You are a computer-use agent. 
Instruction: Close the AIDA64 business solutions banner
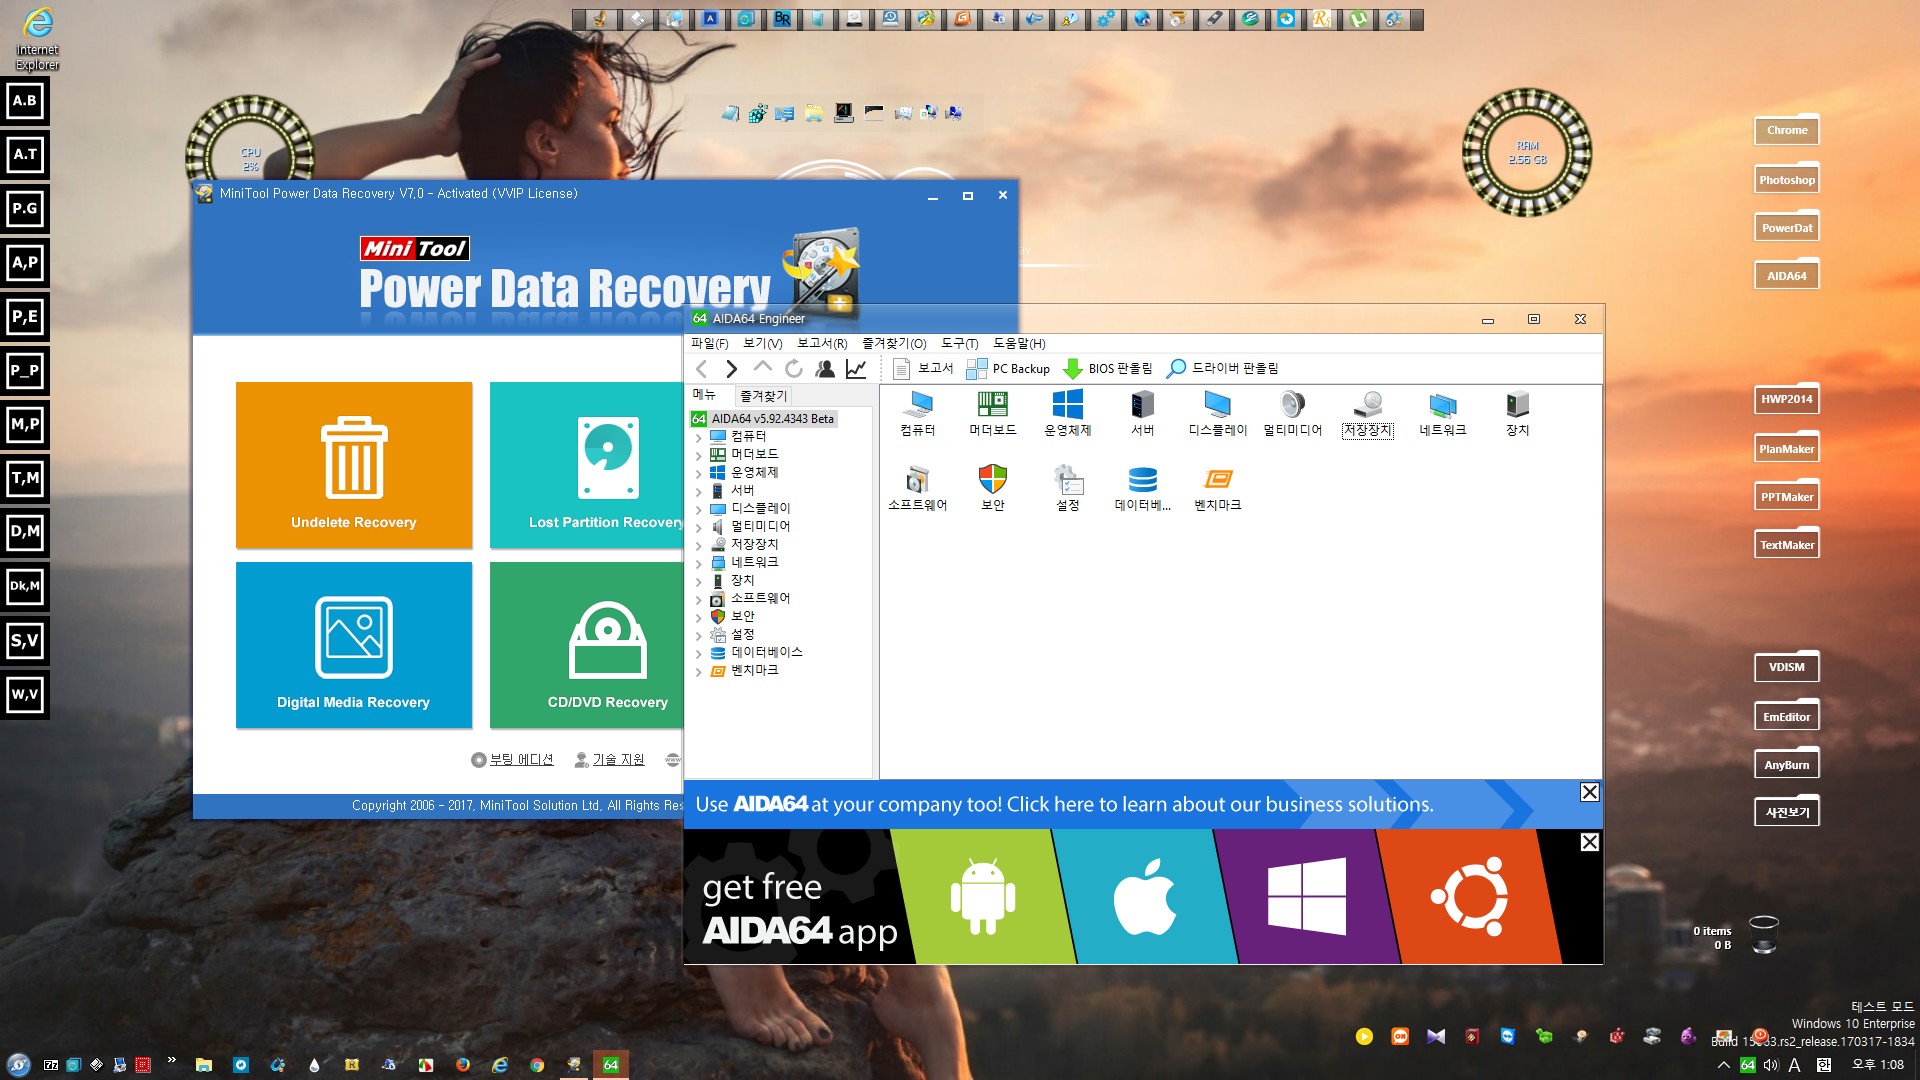coord(1589,792)
